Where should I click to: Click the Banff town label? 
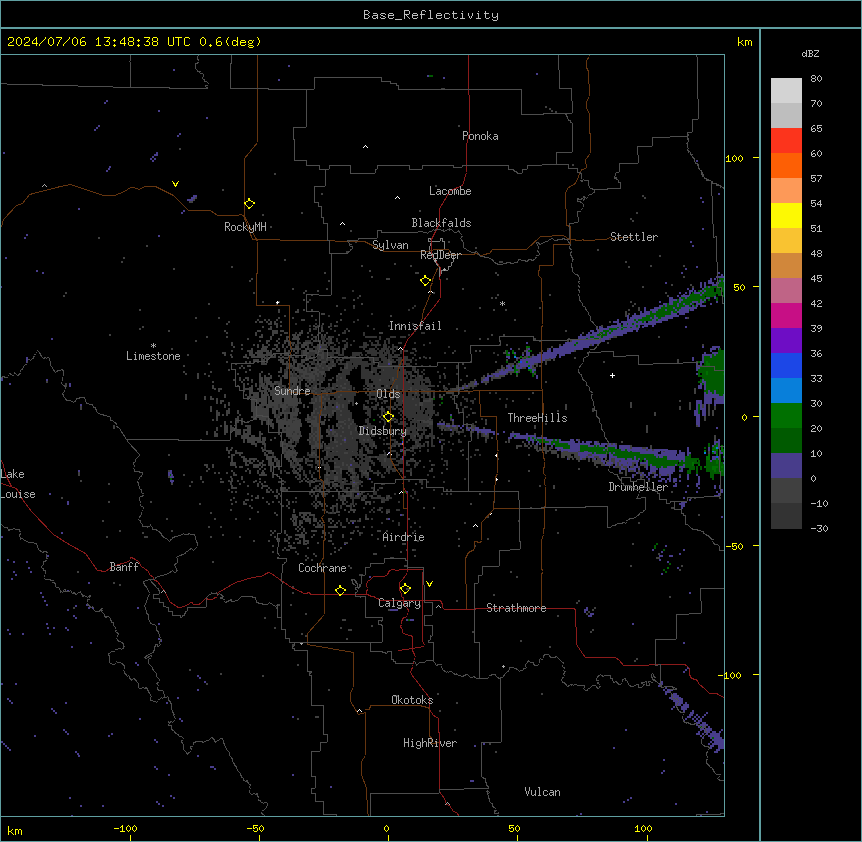(x=124, y=567)
